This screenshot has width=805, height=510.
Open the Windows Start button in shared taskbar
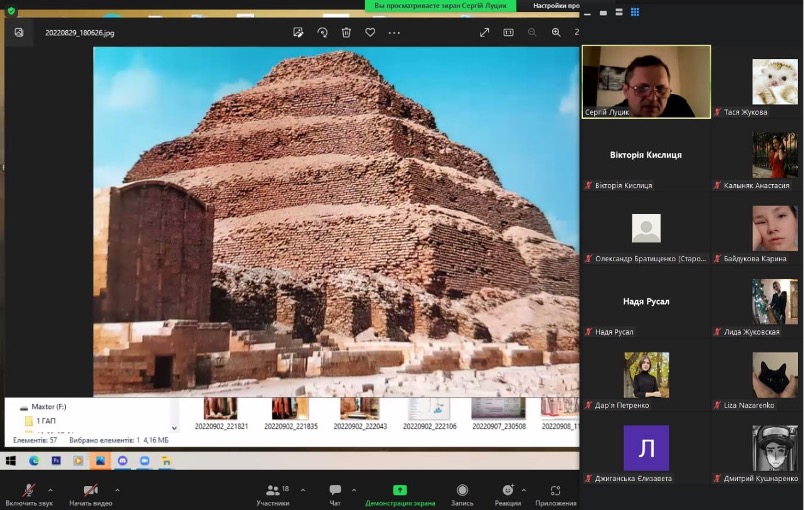coord(10,461)
